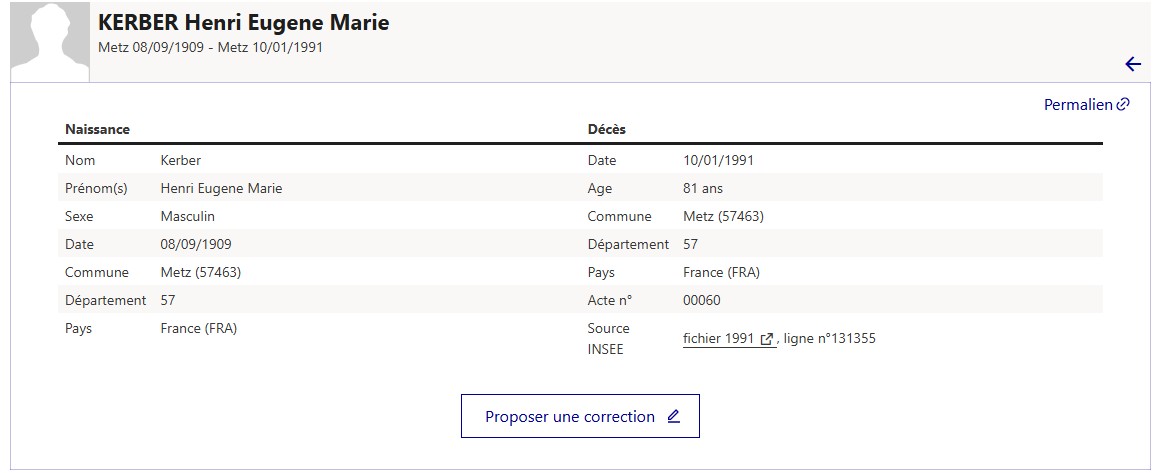
Task: Click the KERBER Henri Eugene Marie heading
Action: (x=243, y=22)
